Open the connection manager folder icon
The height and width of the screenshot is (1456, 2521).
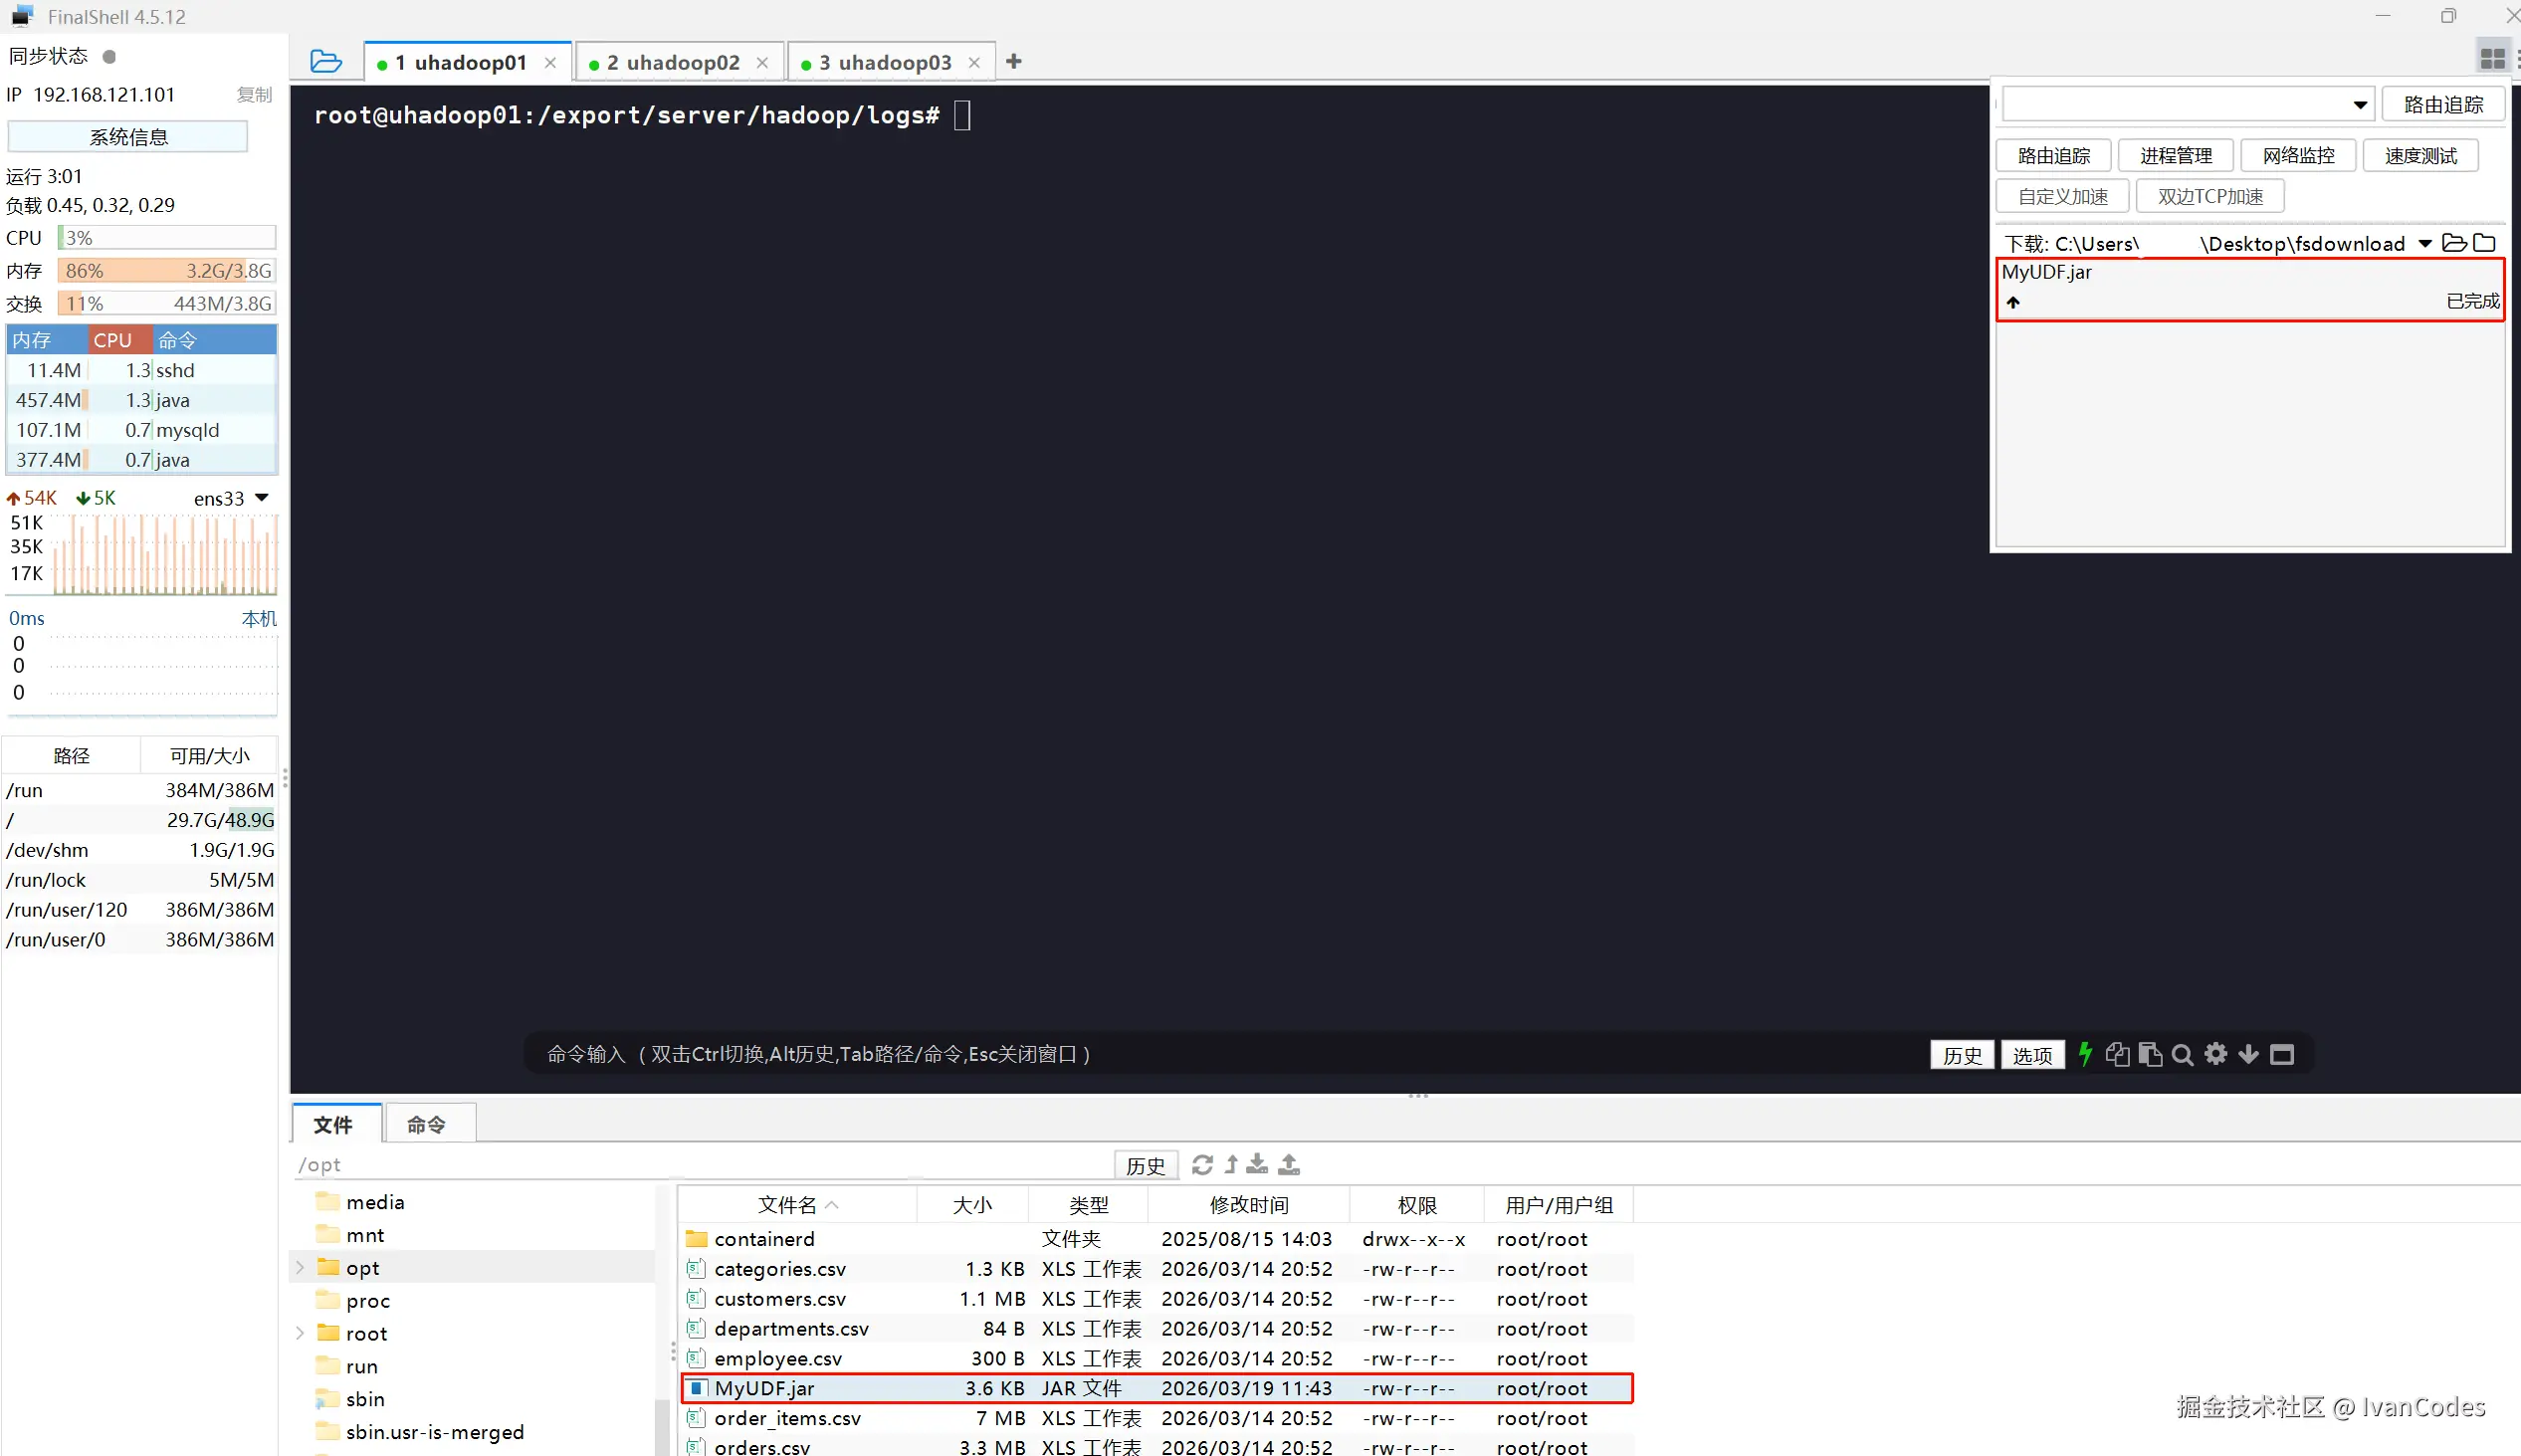[326, 62]
